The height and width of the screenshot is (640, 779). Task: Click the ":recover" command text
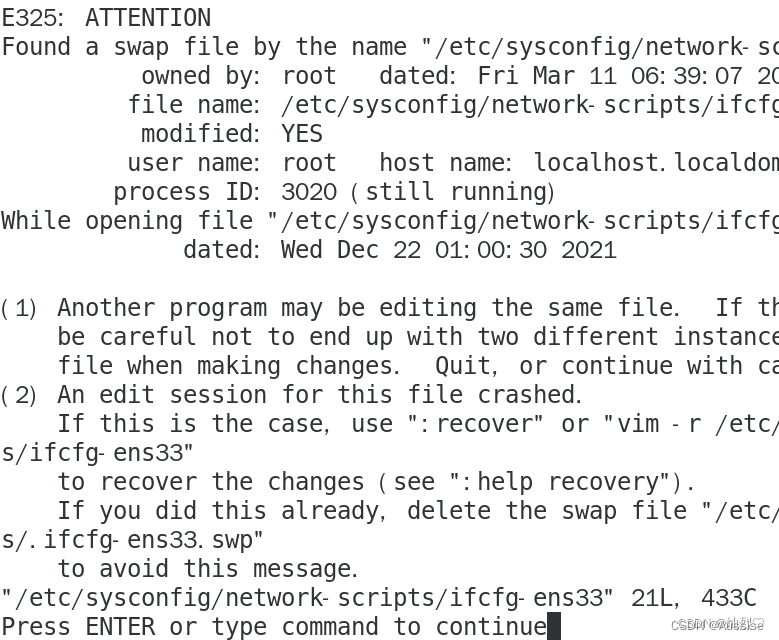(476, 424)
